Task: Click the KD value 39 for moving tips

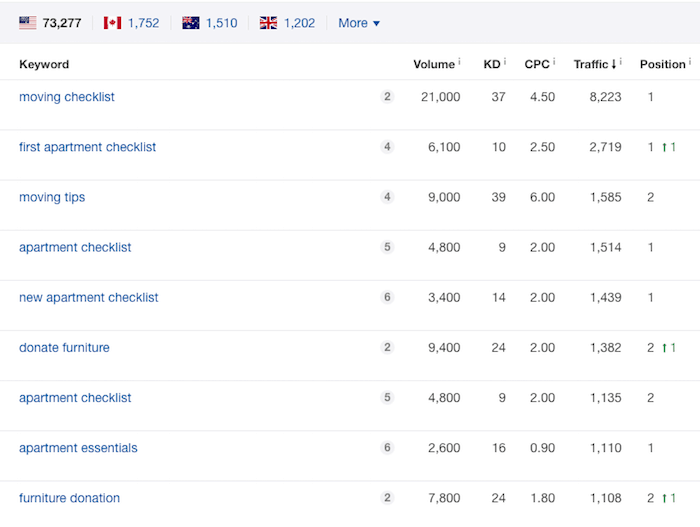Action: [x=499, y=197]
